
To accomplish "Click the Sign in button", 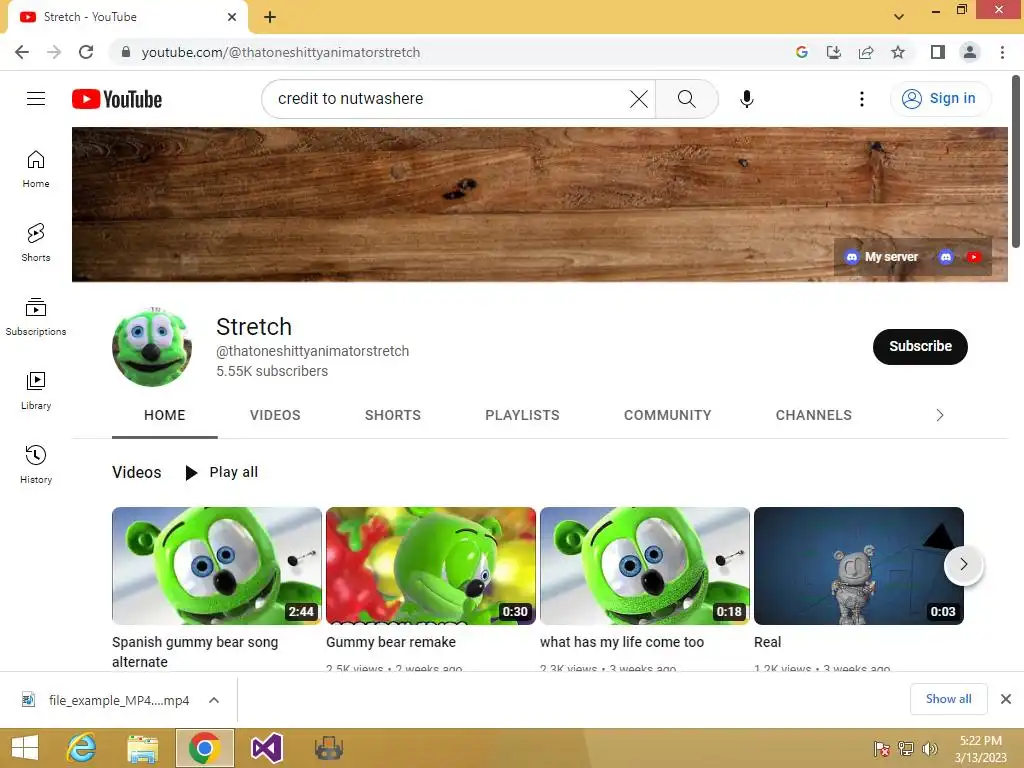I will tap(940, 99).
